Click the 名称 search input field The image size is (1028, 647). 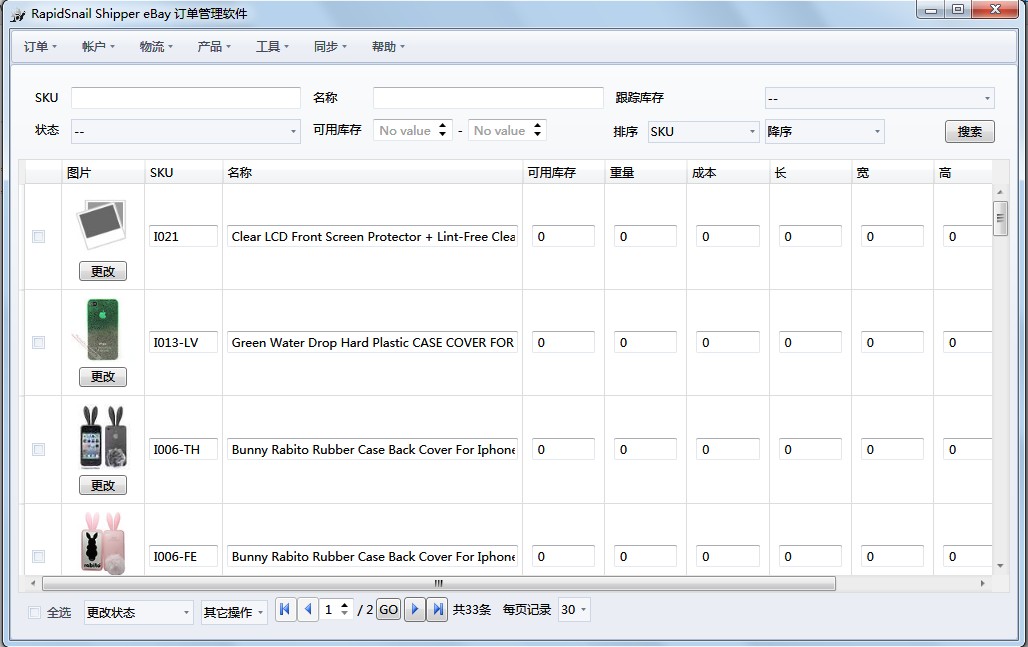(488, 98)
